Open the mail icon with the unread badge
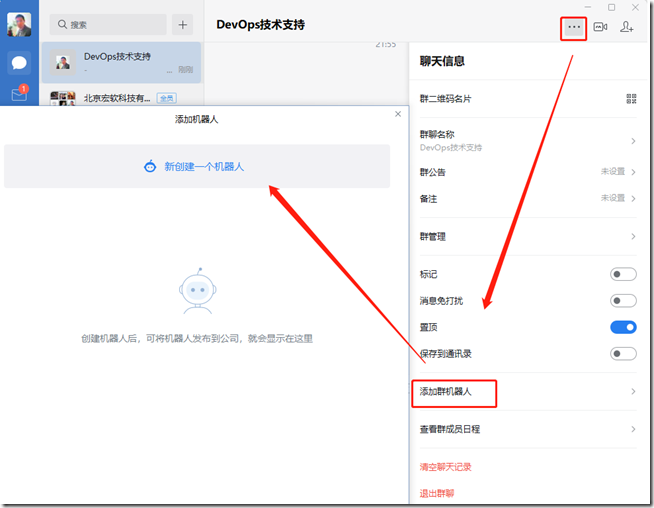This screenshot has height=508, width=654. pos(19,94)
